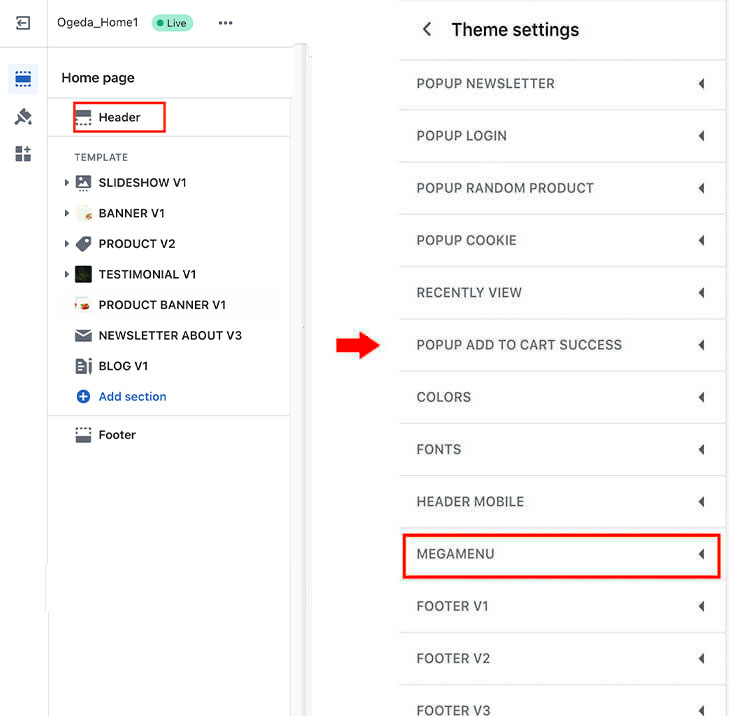
Task: Open Theme settings paintbrush icon
Action: click(x=23, y=117)
